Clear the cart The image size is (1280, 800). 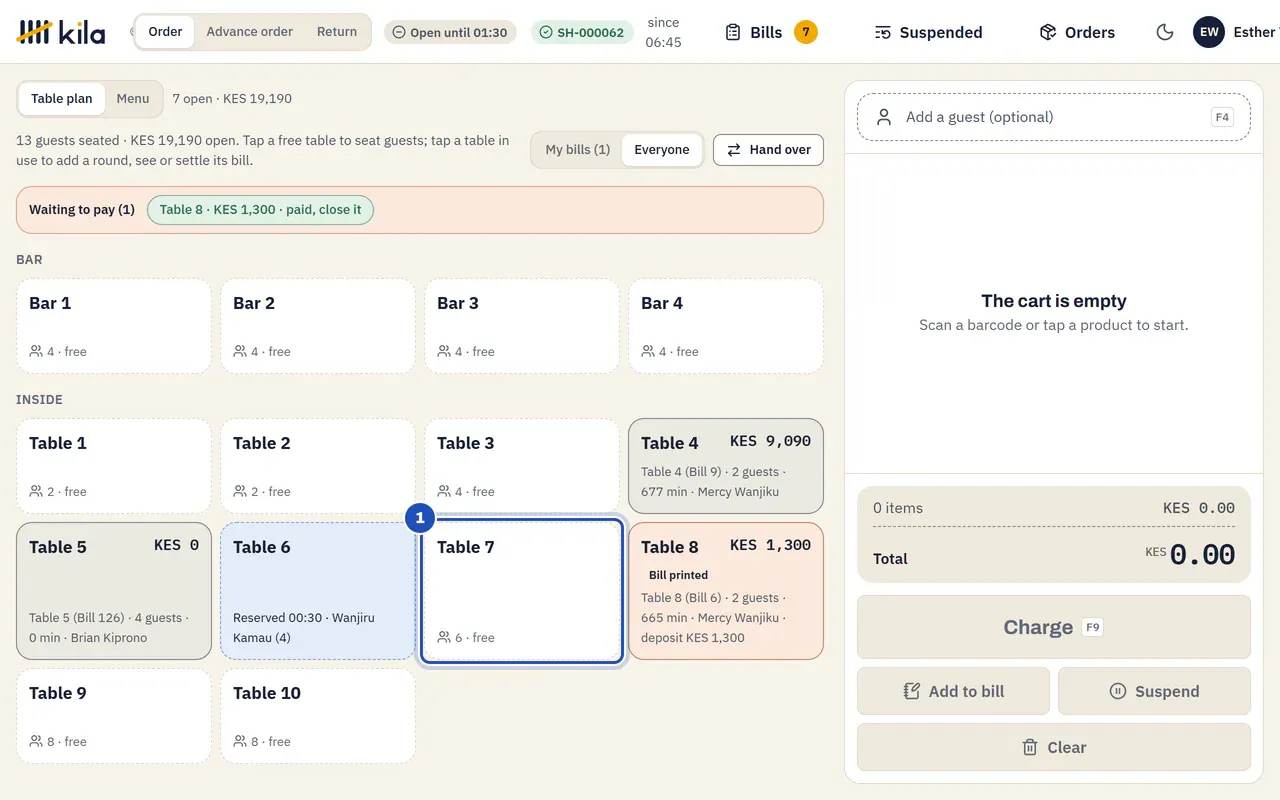click(x=1054, y=747)
